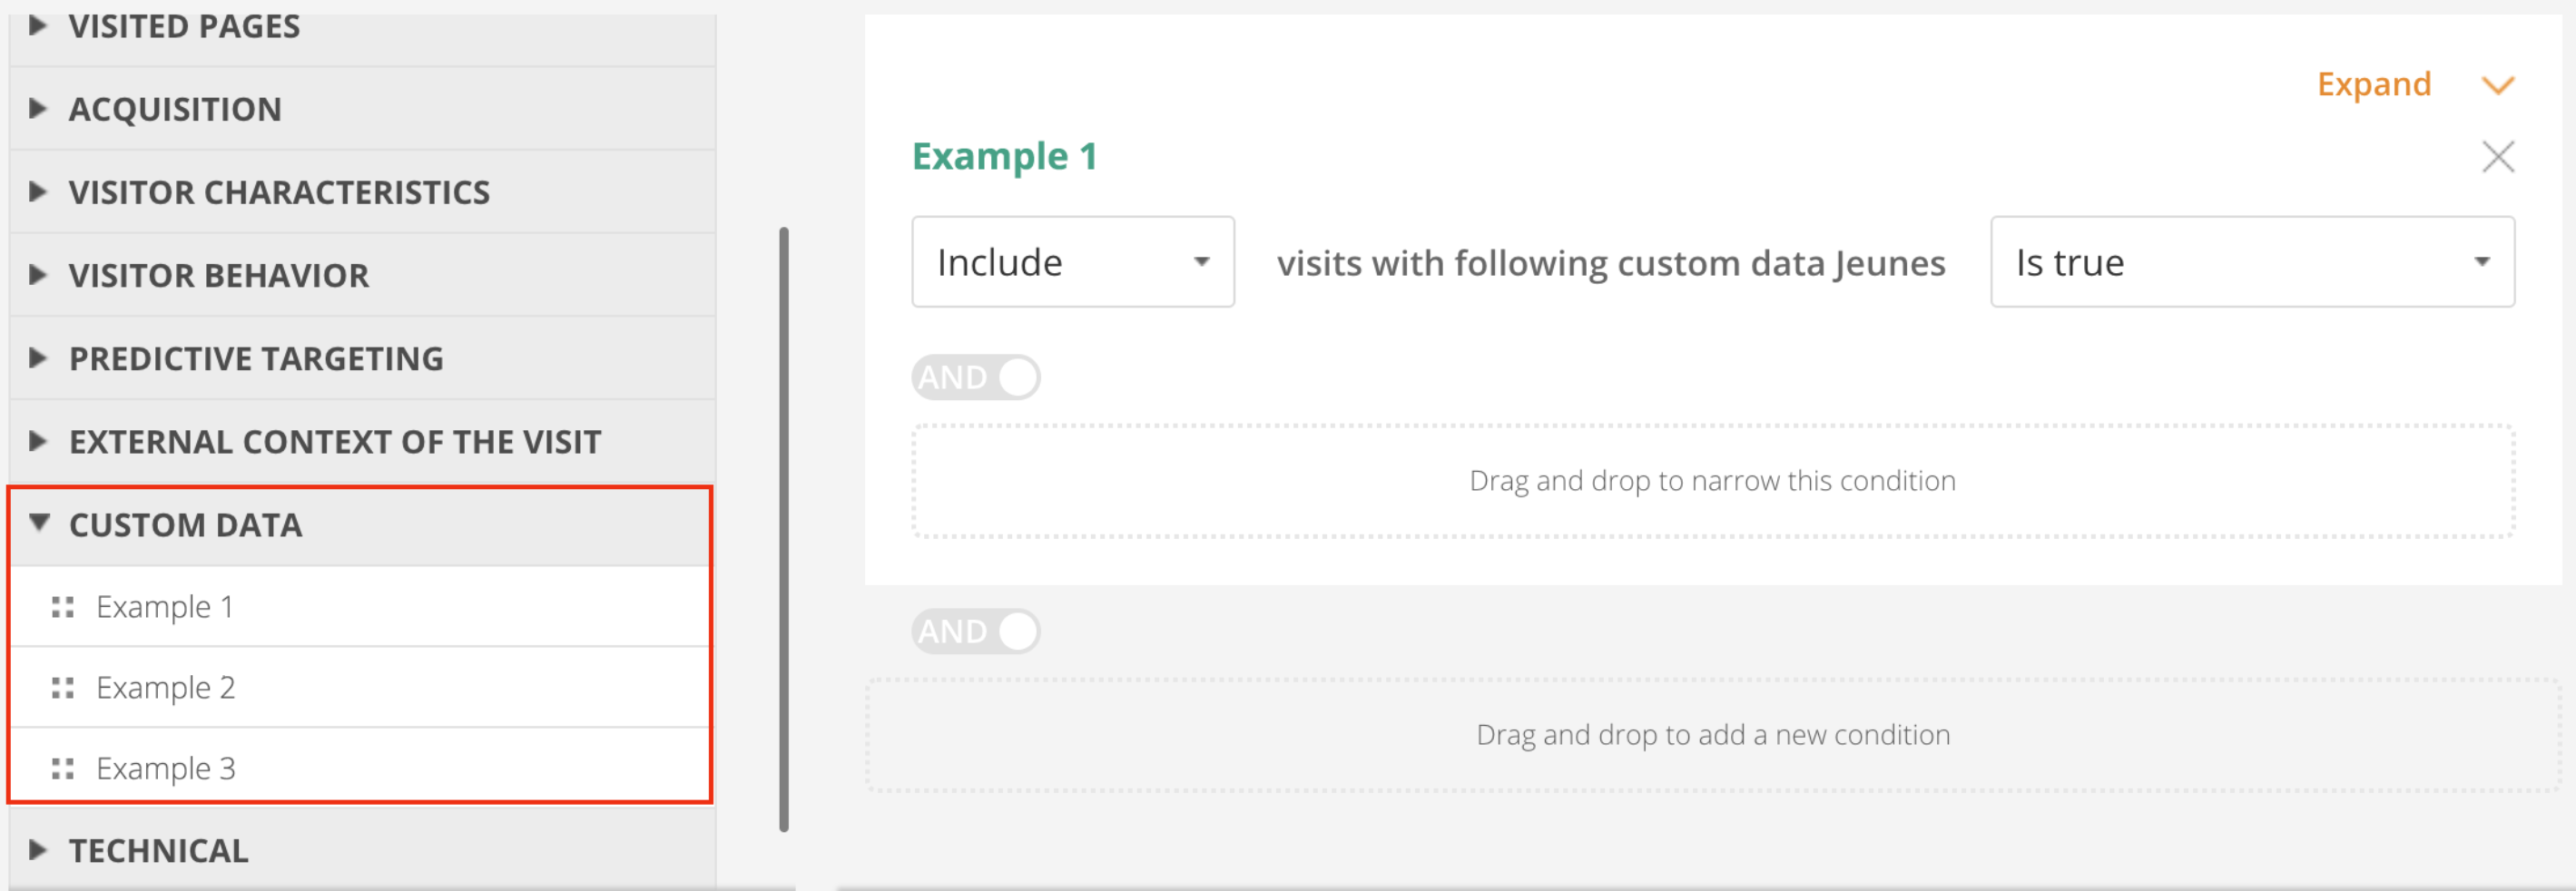The height and width of the screenshot is (891, 2576).
Task: Toggle the AND switch below the condition
Action: click(x=975, y=632)
